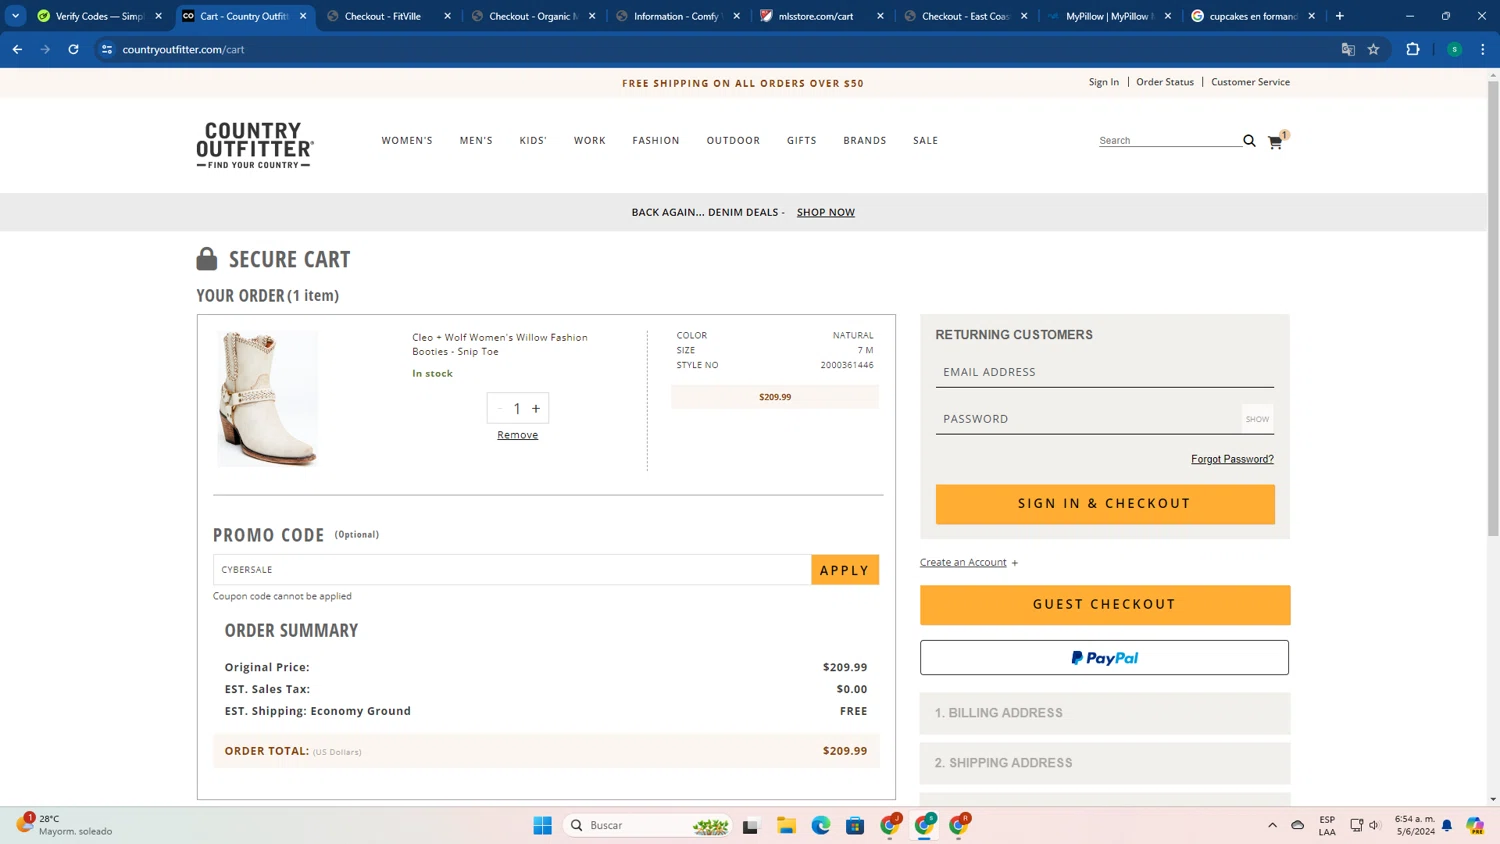This screenshot has height=844, width=1500.
Task: Toggle SHOW password visibility
Action: [1257, 419]
